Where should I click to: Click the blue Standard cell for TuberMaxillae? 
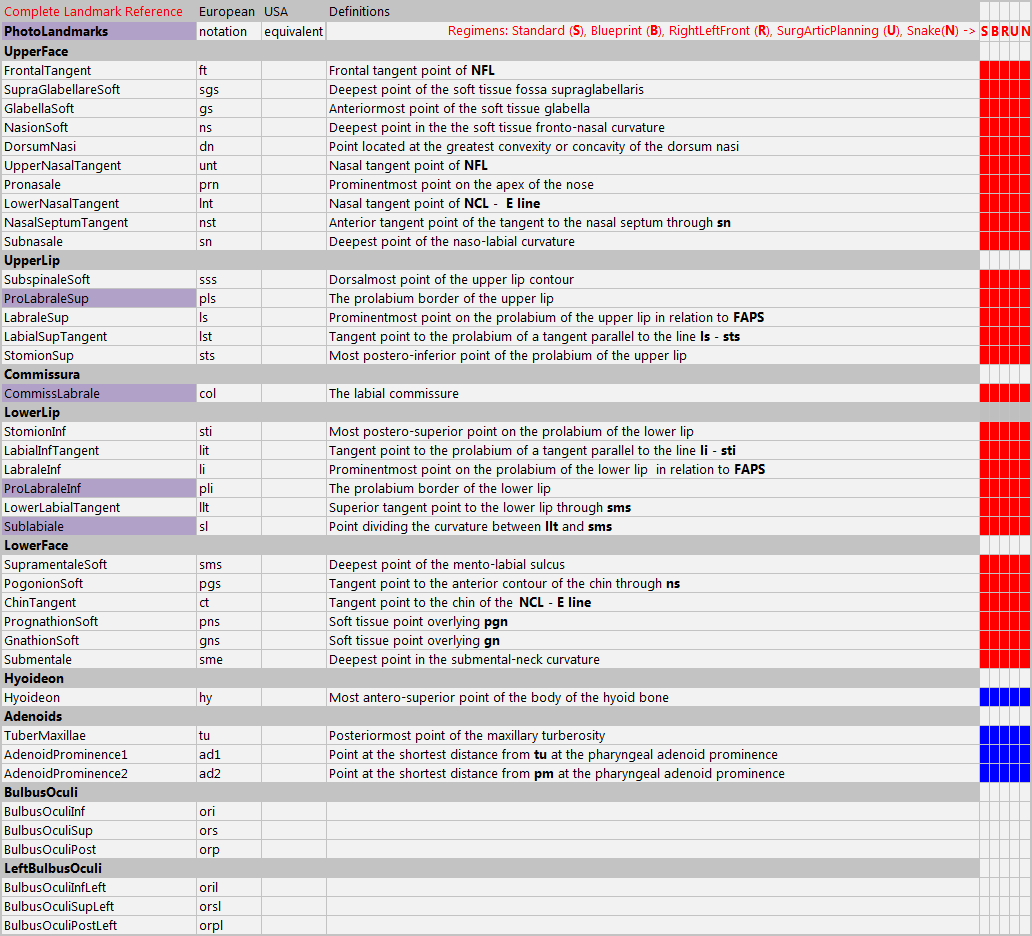984,735
